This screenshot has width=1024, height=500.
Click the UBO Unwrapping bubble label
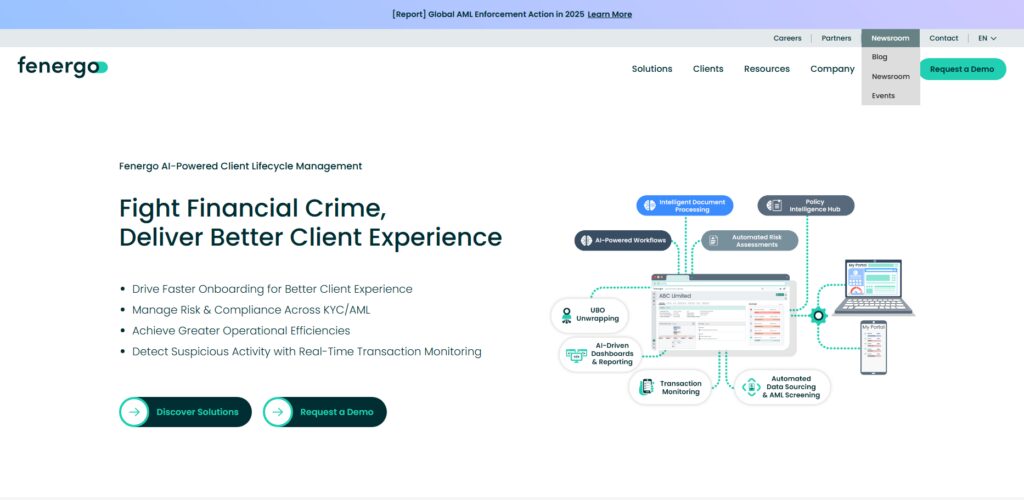[597, 315]
